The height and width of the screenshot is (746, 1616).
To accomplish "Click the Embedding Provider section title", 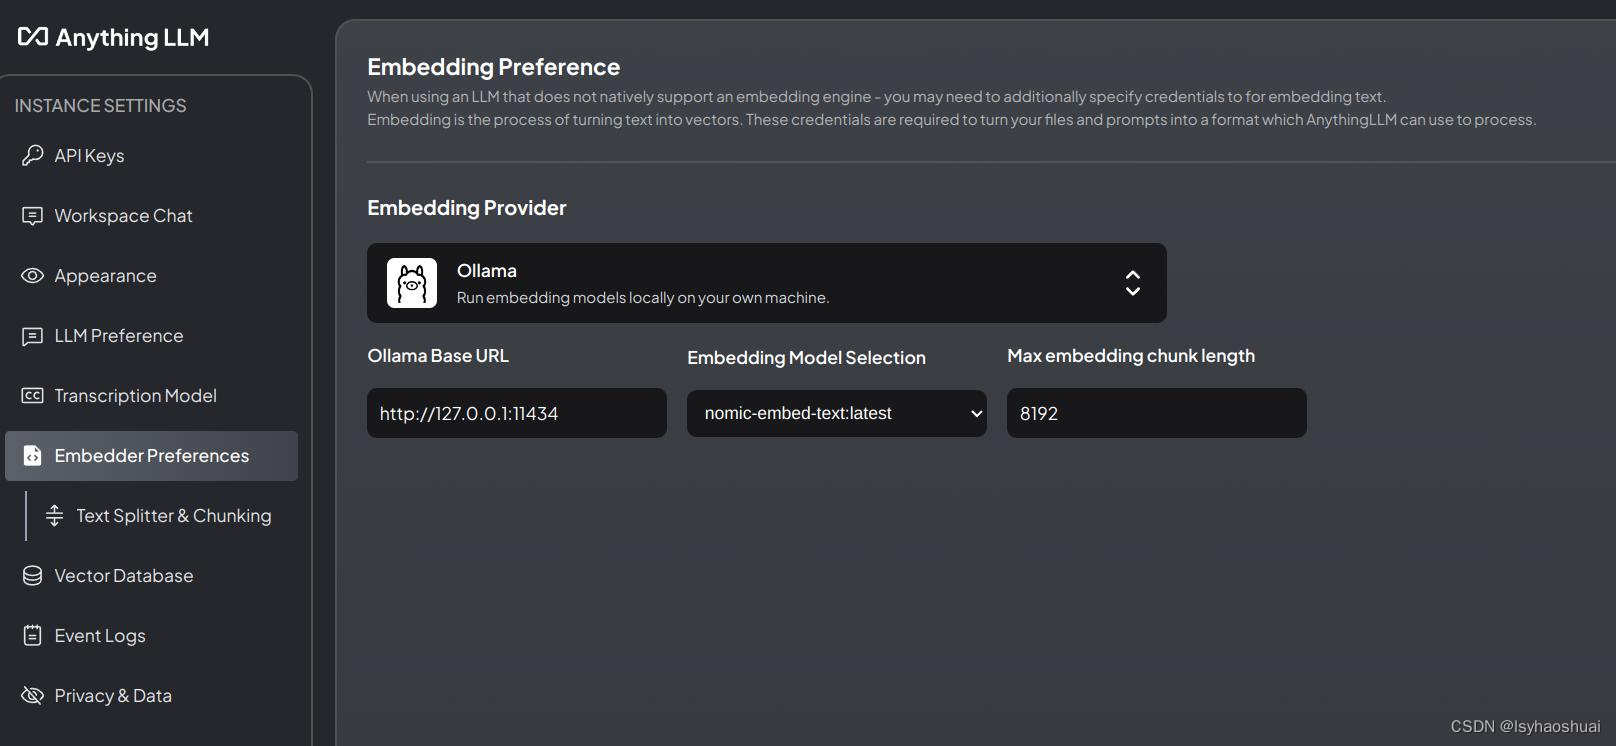I will point(467,208).
